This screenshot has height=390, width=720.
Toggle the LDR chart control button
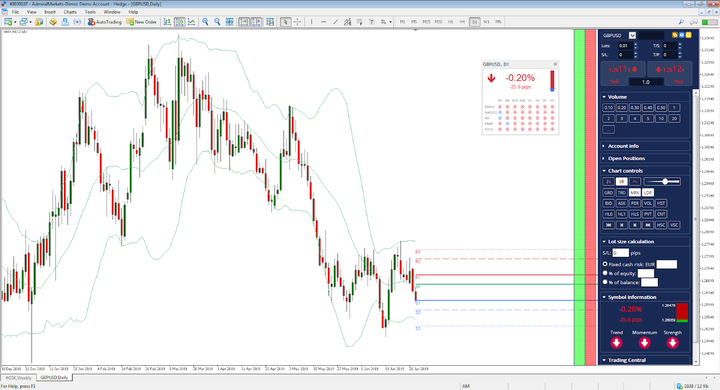pos(647,192)
